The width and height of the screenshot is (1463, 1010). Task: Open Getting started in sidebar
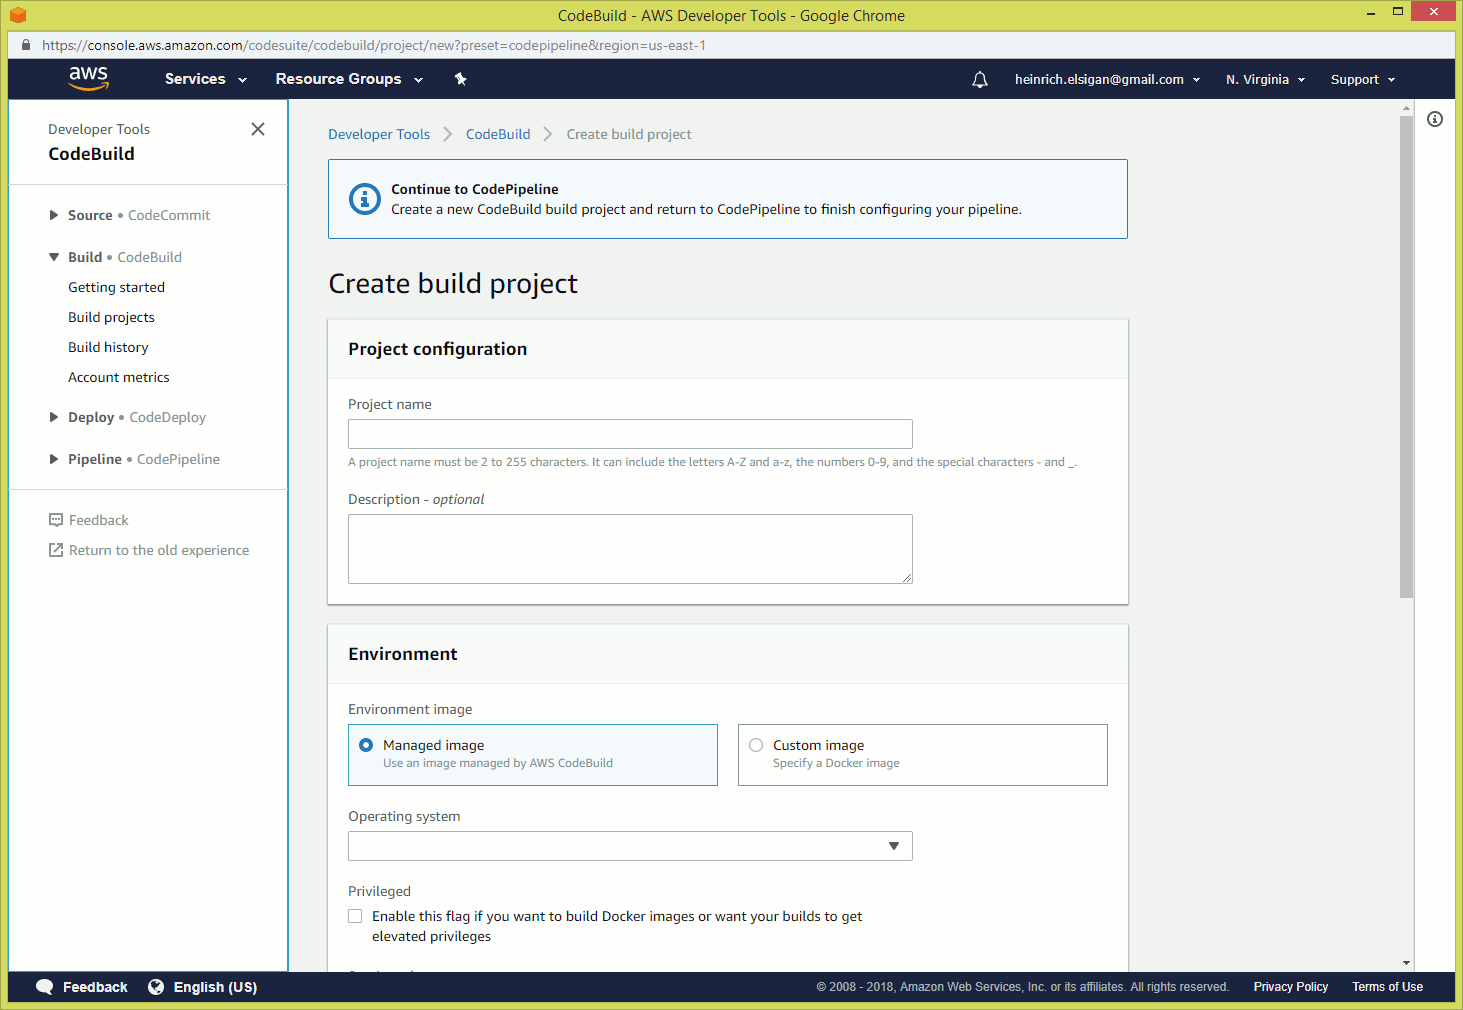click(x=116, y=287)
